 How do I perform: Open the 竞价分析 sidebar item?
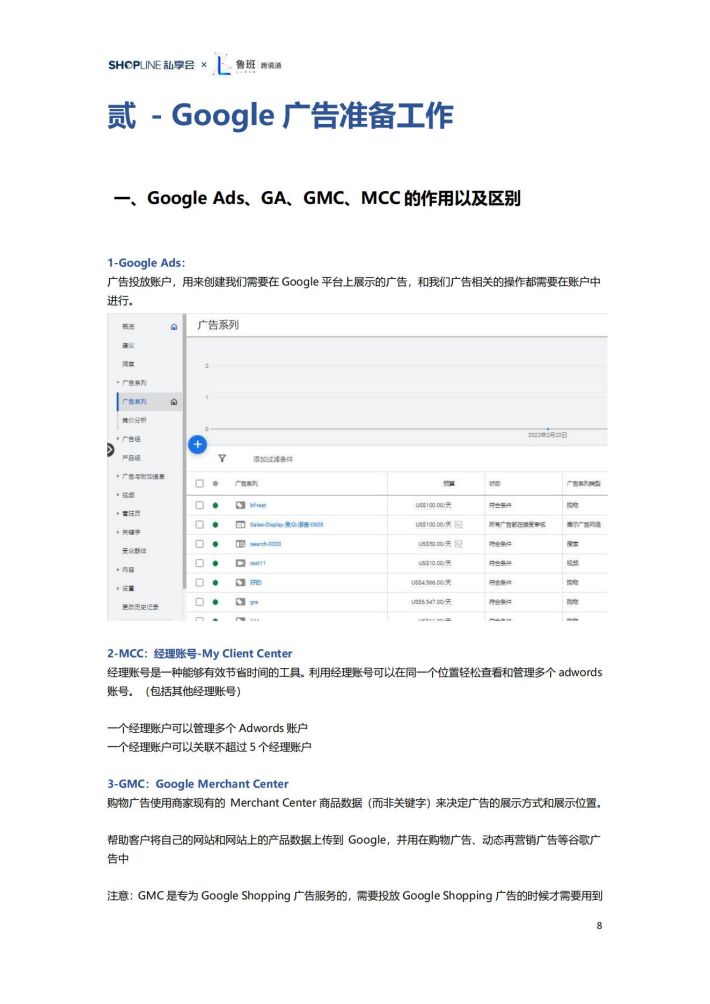pyautogui.click(x=134, y=420)
